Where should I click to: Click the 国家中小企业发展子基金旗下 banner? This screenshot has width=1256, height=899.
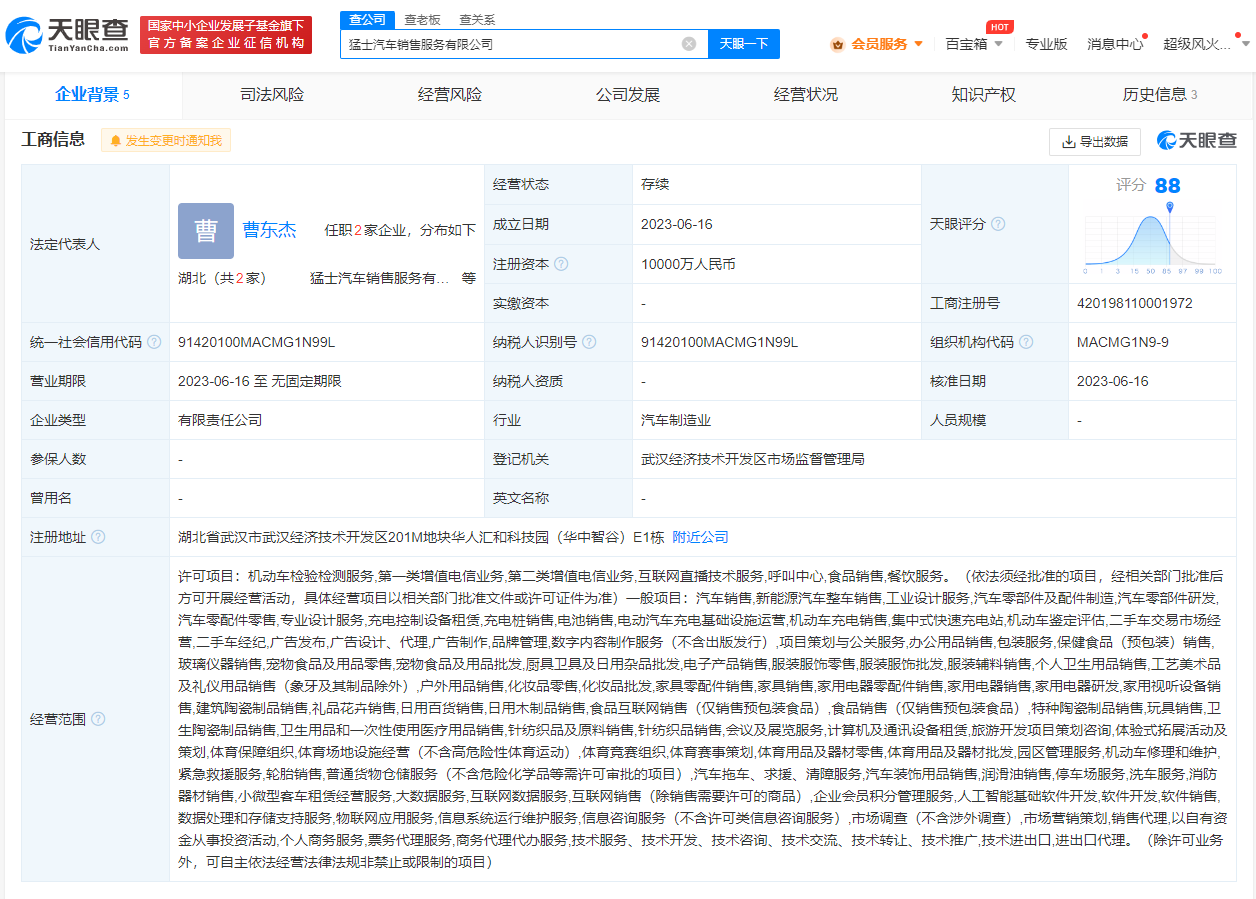(226, 35)
